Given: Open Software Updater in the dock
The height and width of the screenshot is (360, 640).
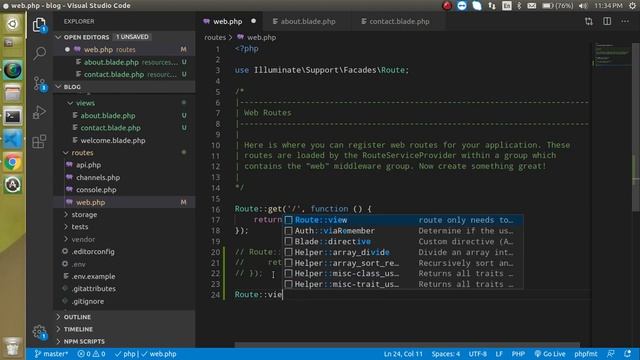Looking at the screenshot, I should click(x=13, y=185).
